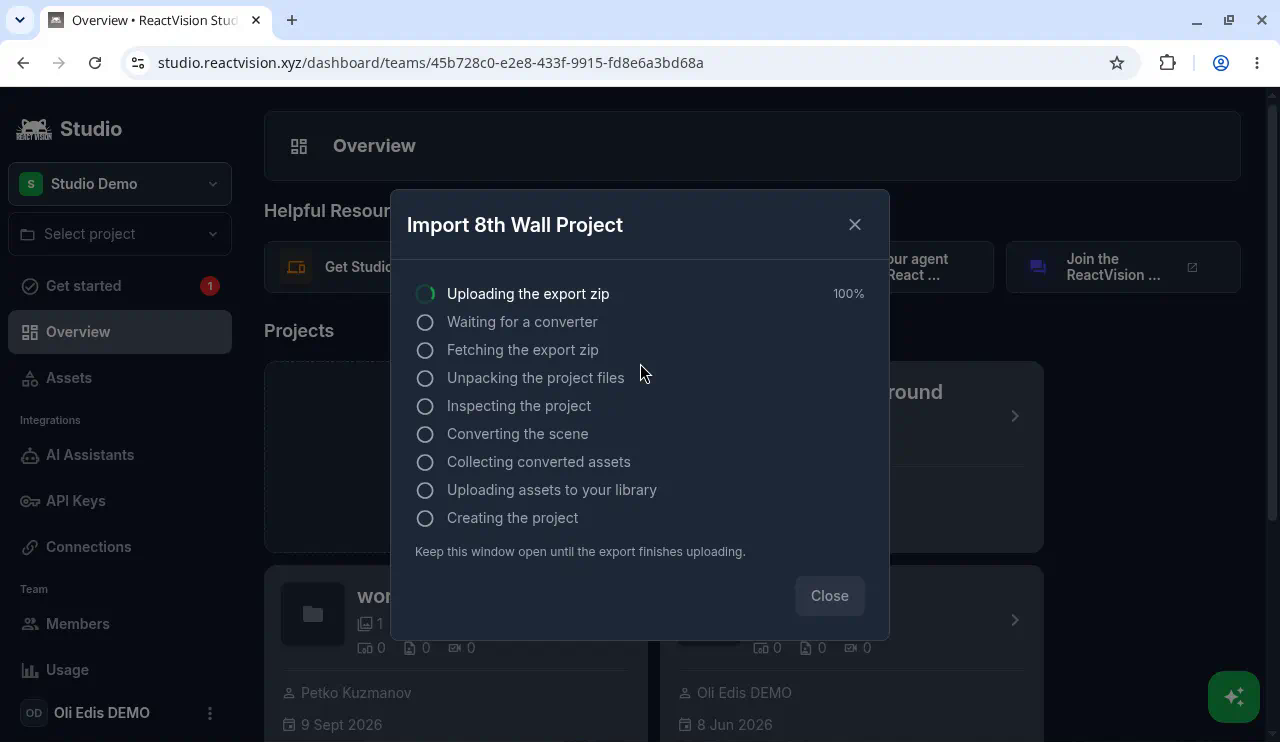Open Connections page
1280x742 pixels.
coord(120,547)
